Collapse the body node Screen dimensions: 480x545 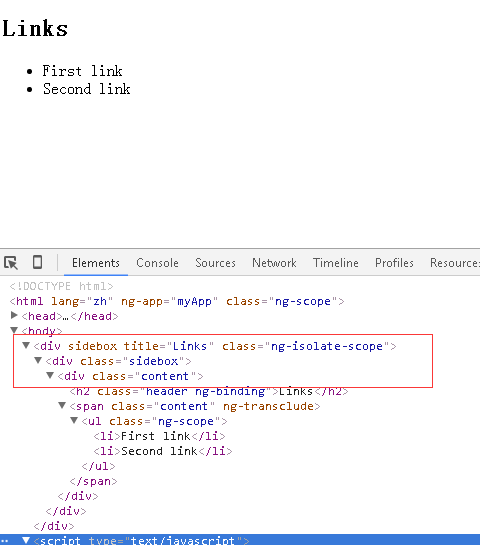(x=14, y=330)
